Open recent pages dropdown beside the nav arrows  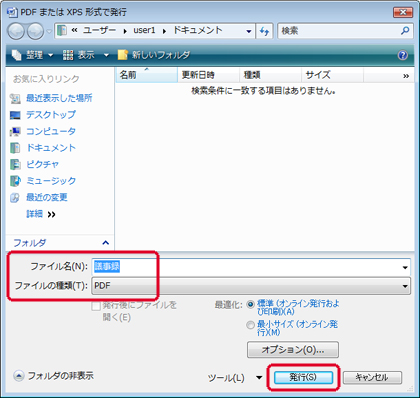[x=49, y=31]
